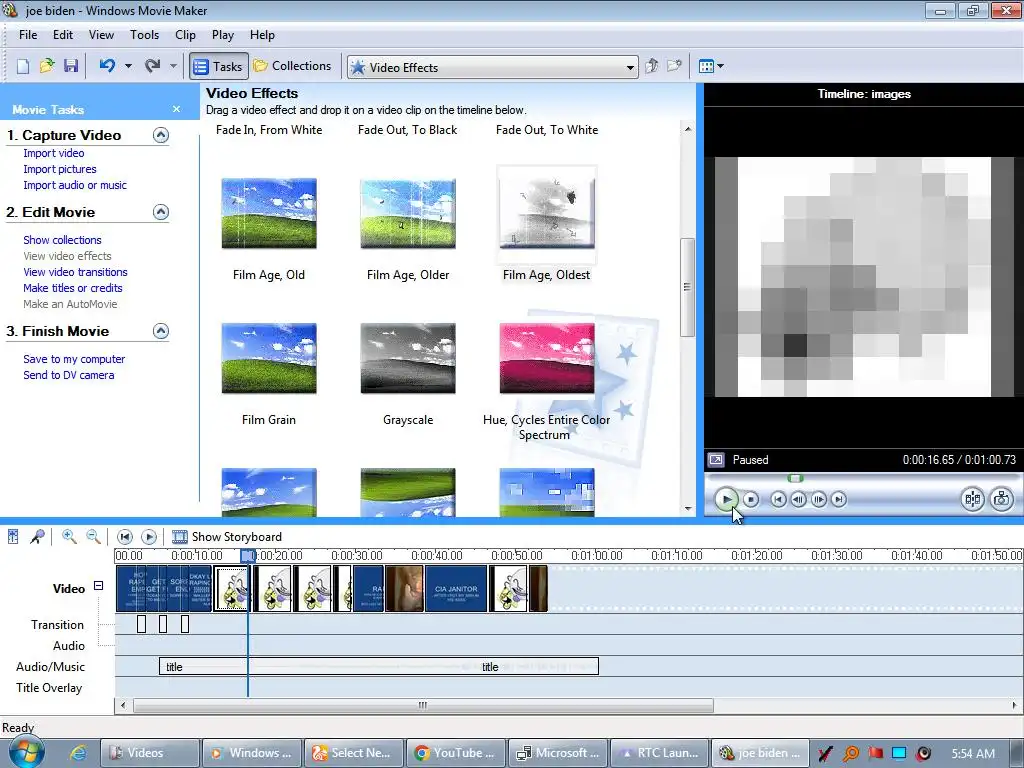
Task: Click the Rewind Timeline button
Action: pos(124,537)
